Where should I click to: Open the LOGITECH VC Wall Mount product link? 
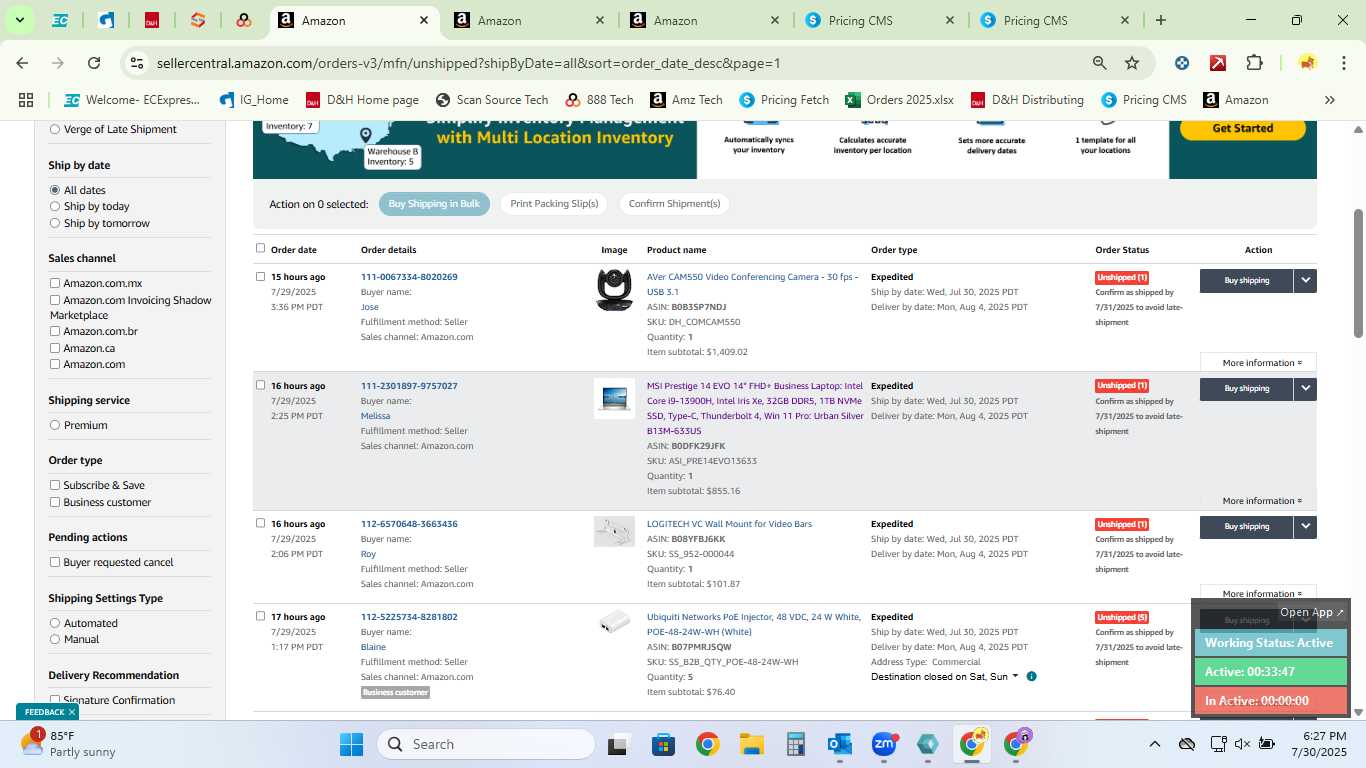729,524
